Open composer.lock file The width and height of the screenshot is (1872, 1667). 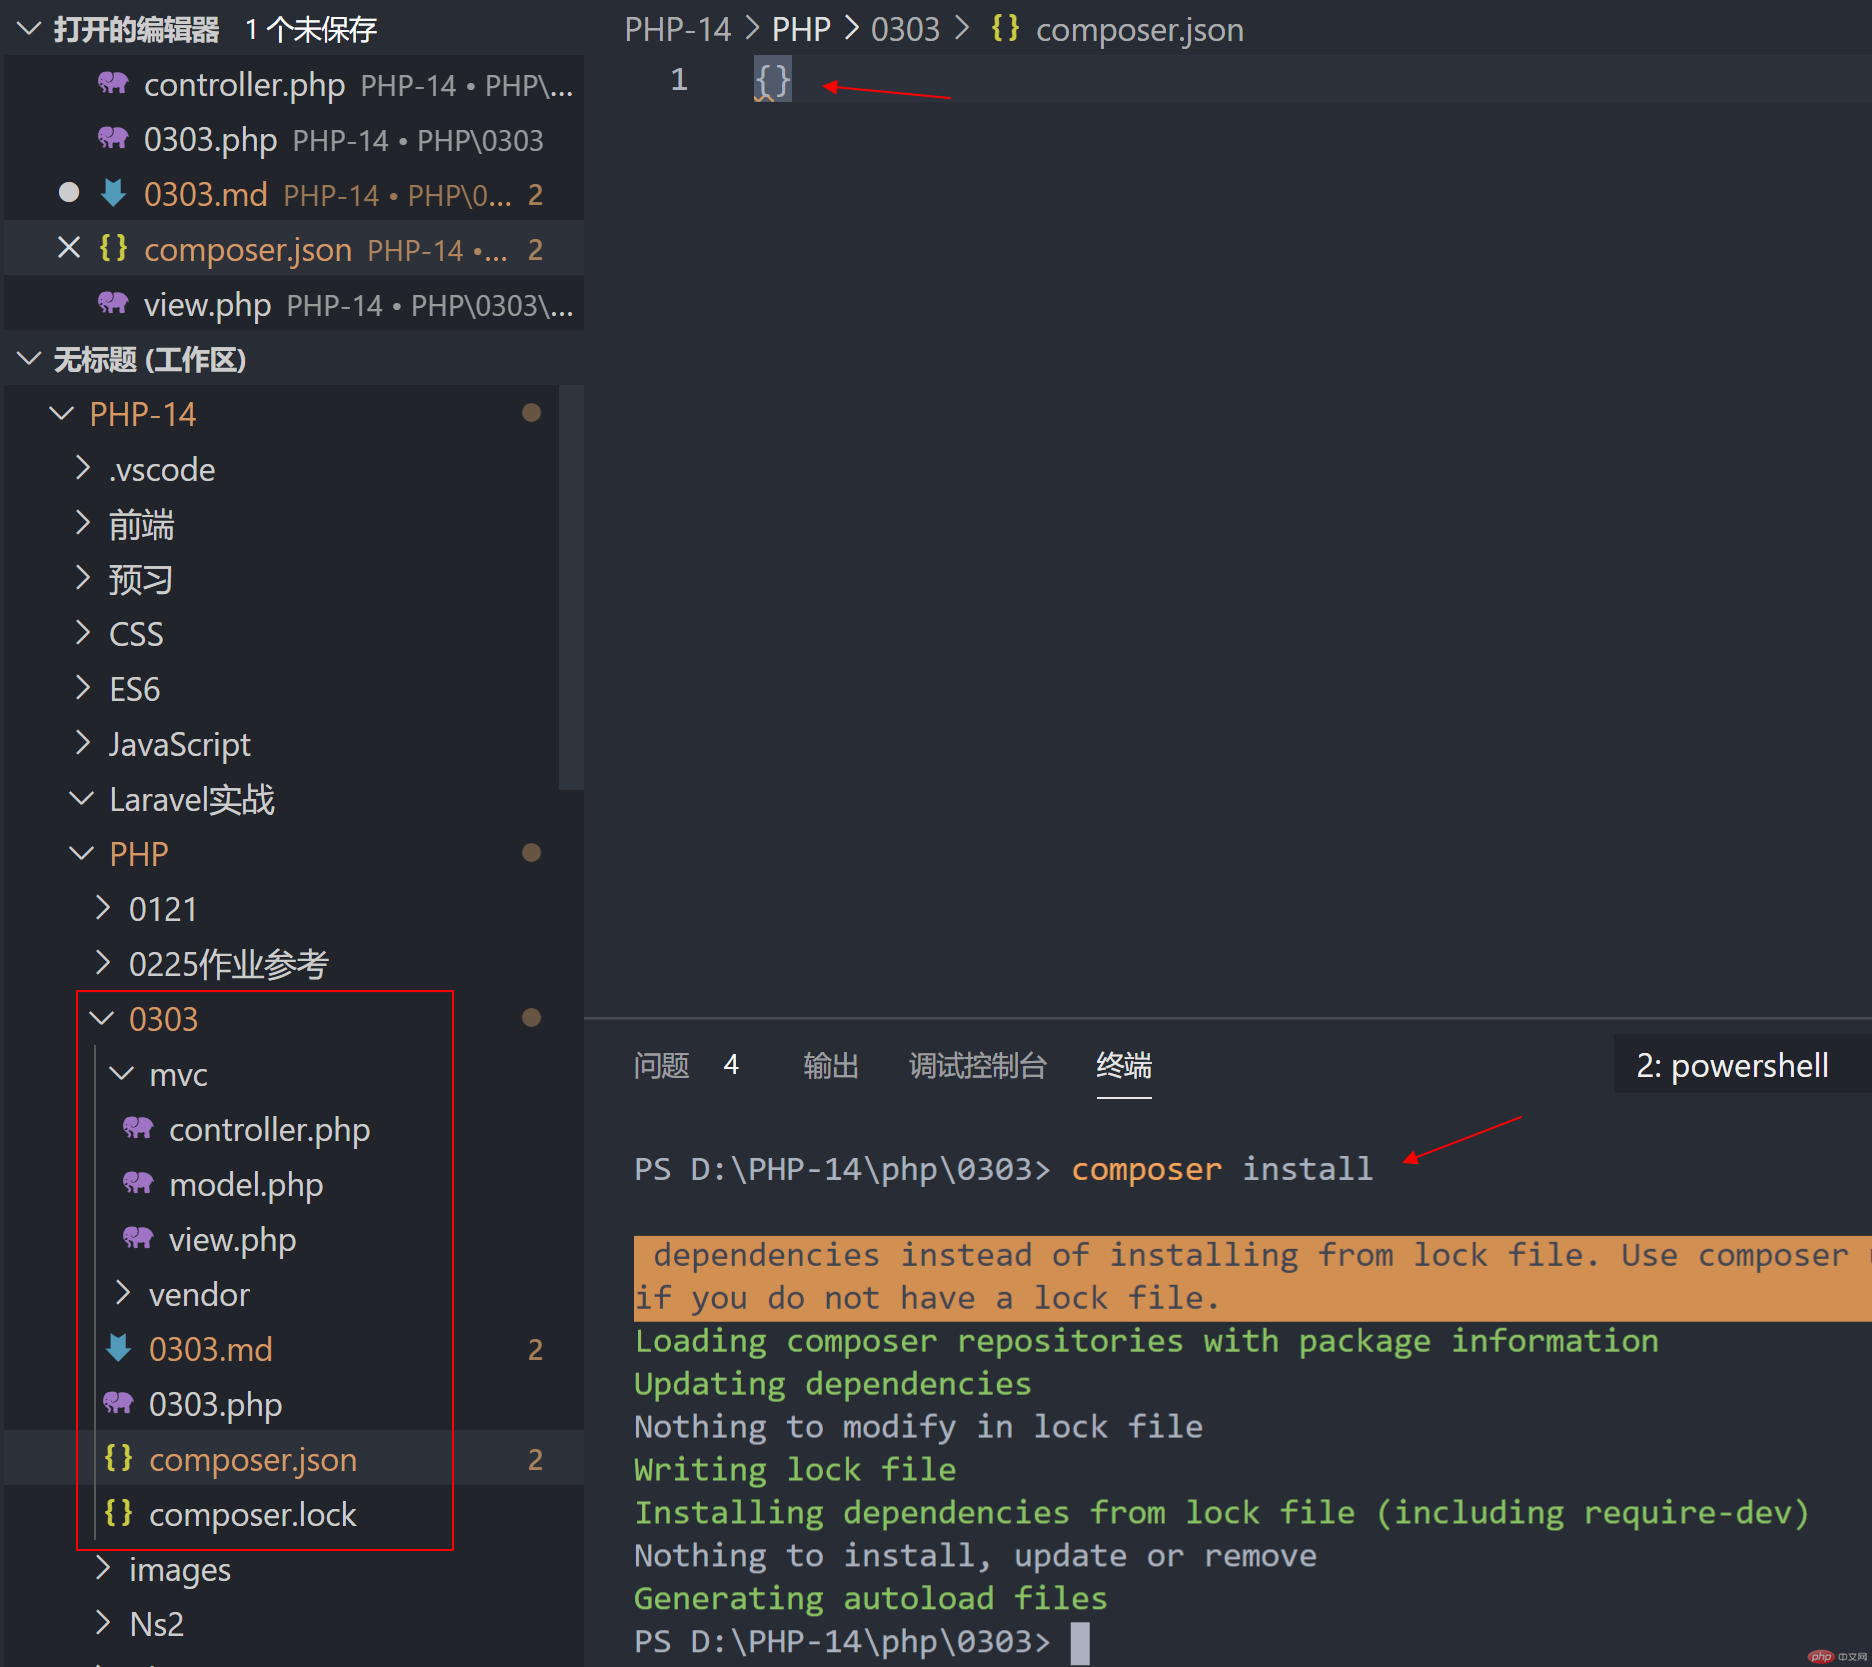point(252,1514)
